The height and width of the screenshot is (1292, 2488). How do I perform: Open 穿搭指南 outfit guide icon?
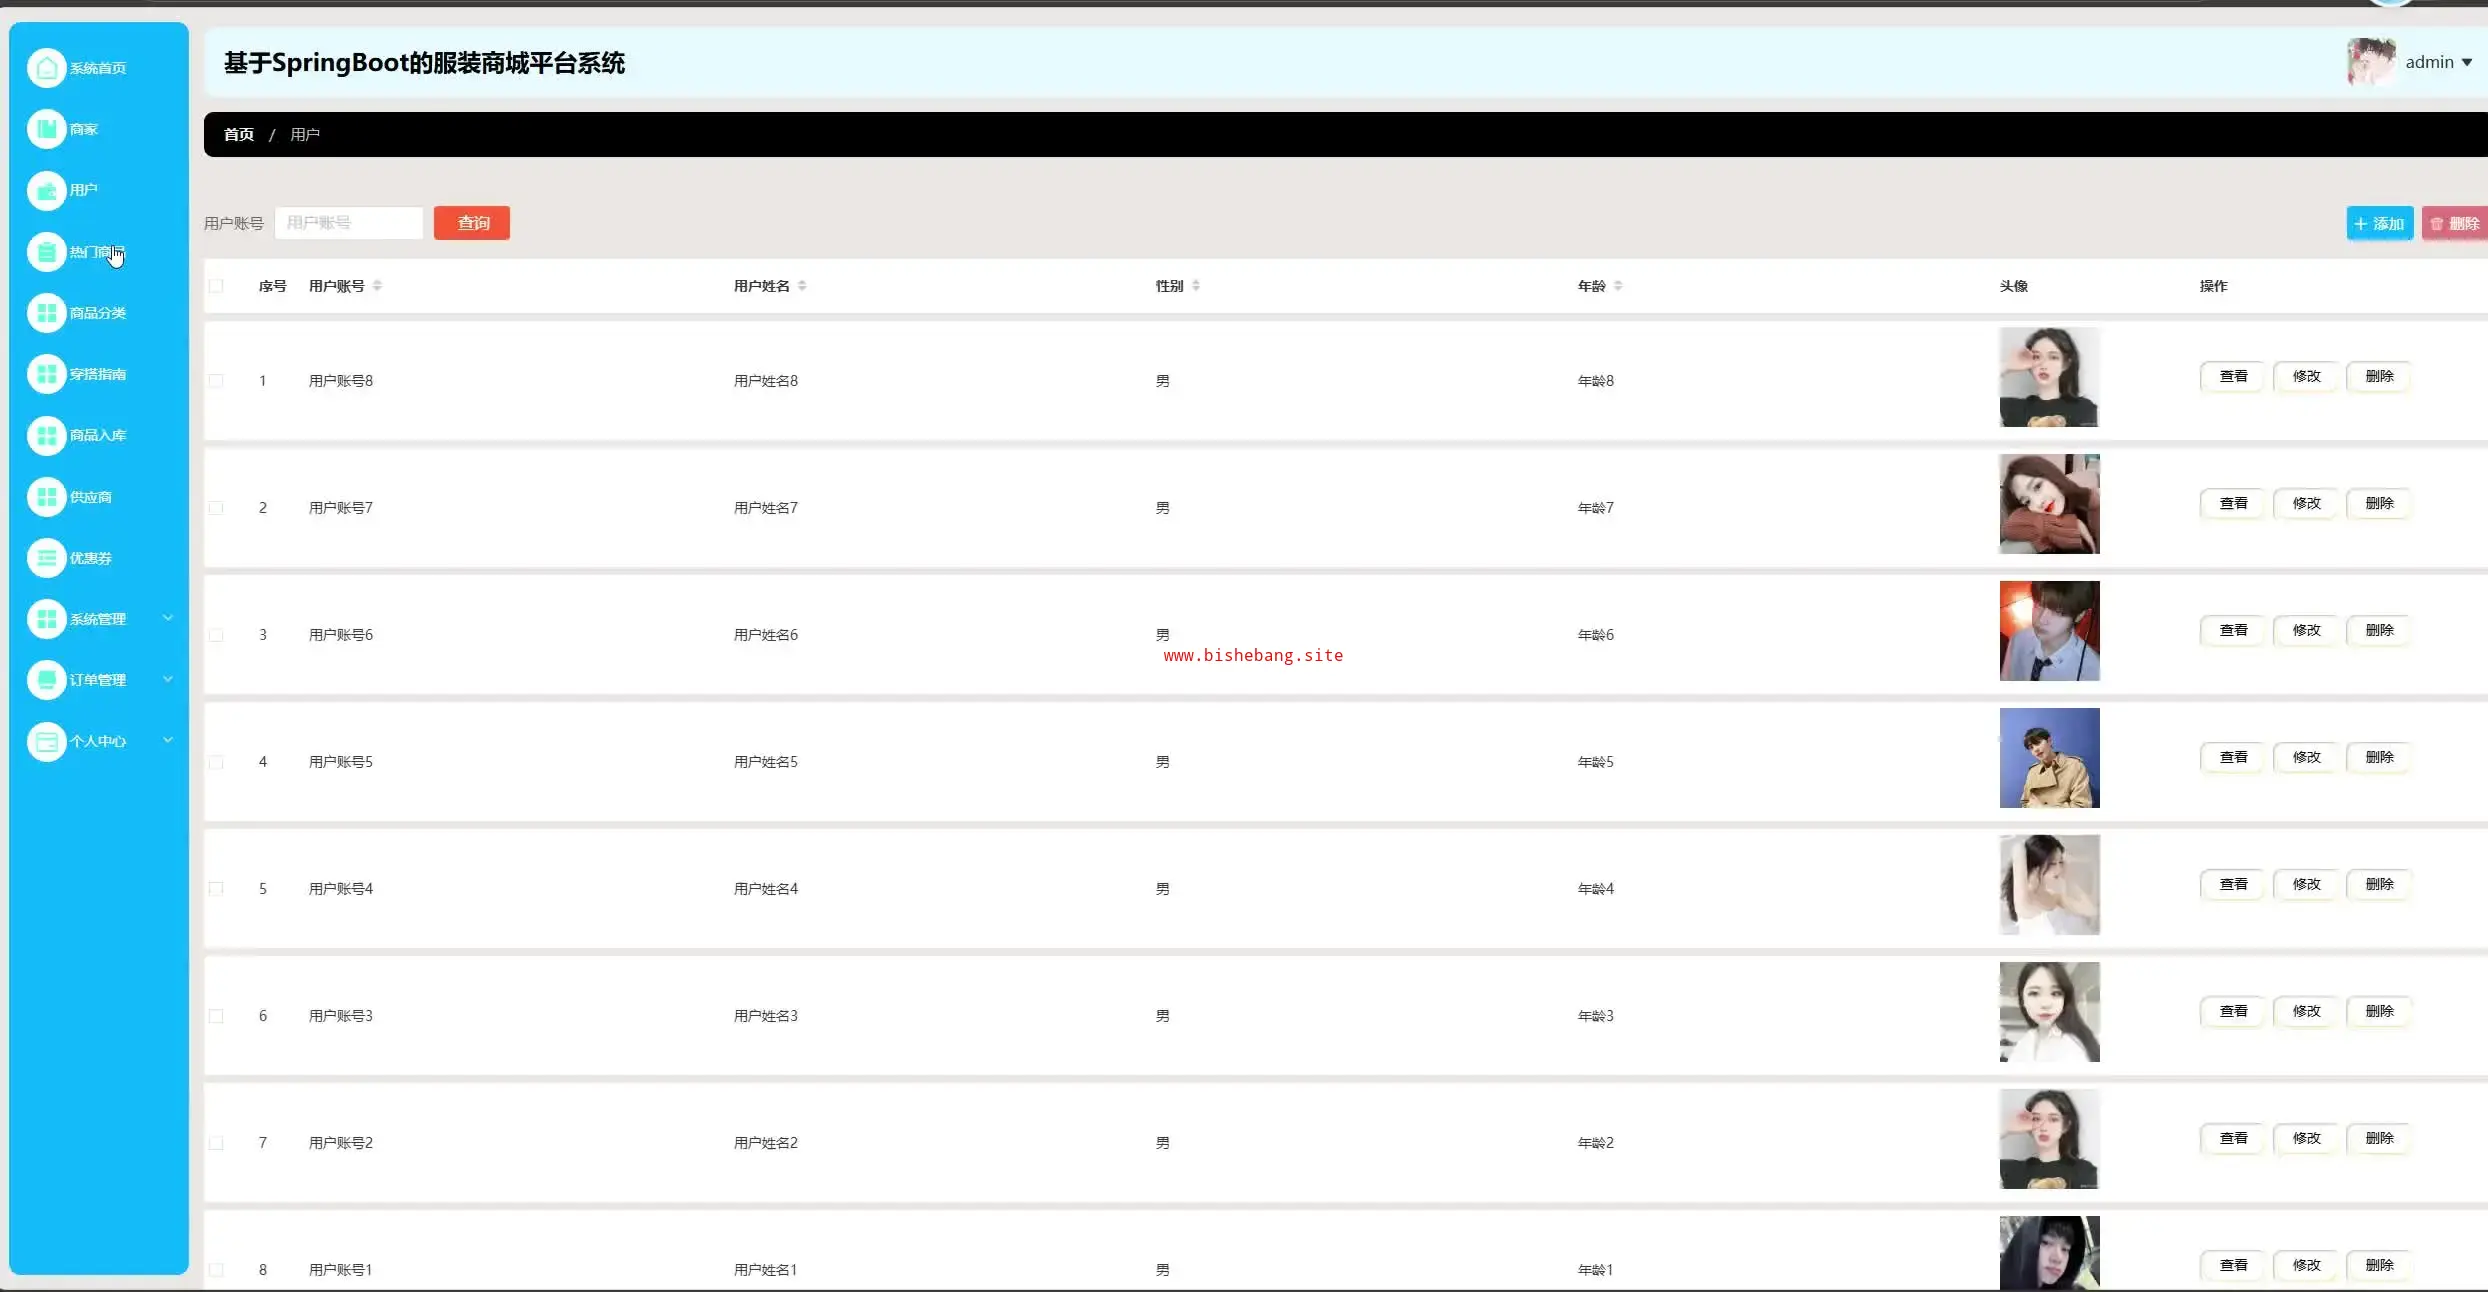coord(46,374)
